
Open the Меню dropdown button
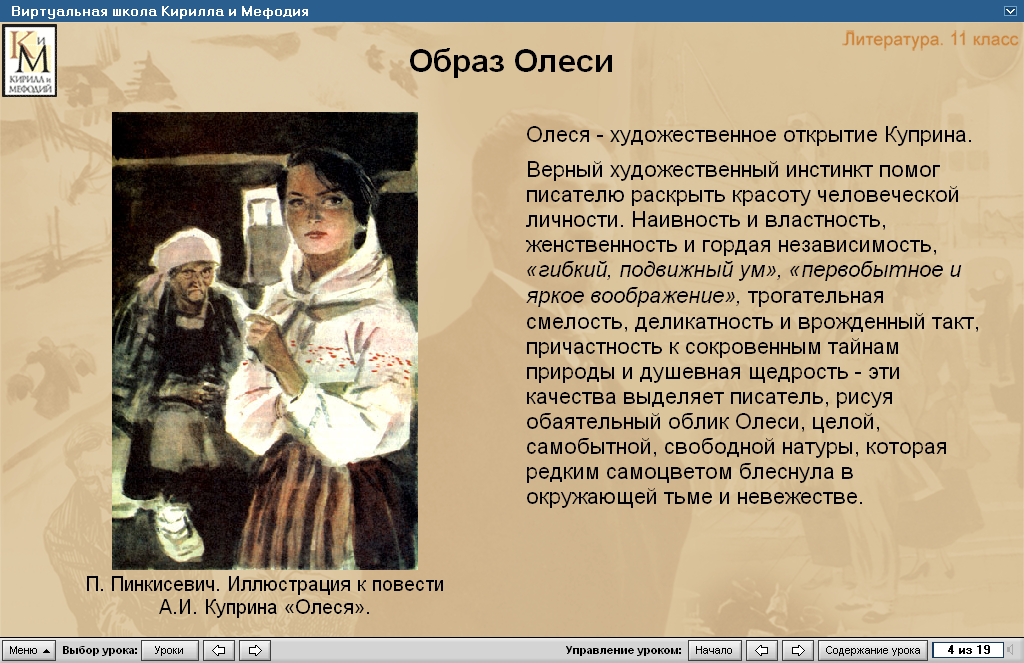[29, 651]
